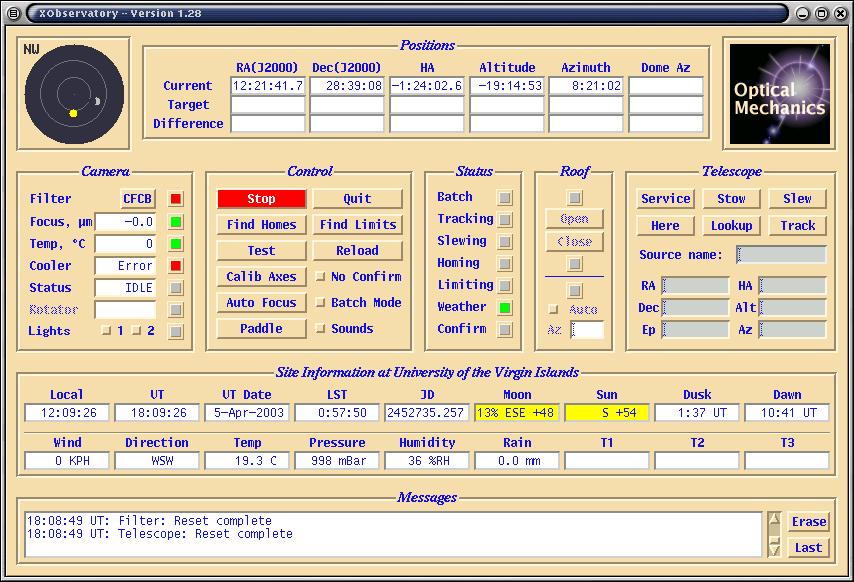The height and width of the screenshot is (582, 854).
Task: Erase messages with the Erase button
Action: [x=808, y=522]
